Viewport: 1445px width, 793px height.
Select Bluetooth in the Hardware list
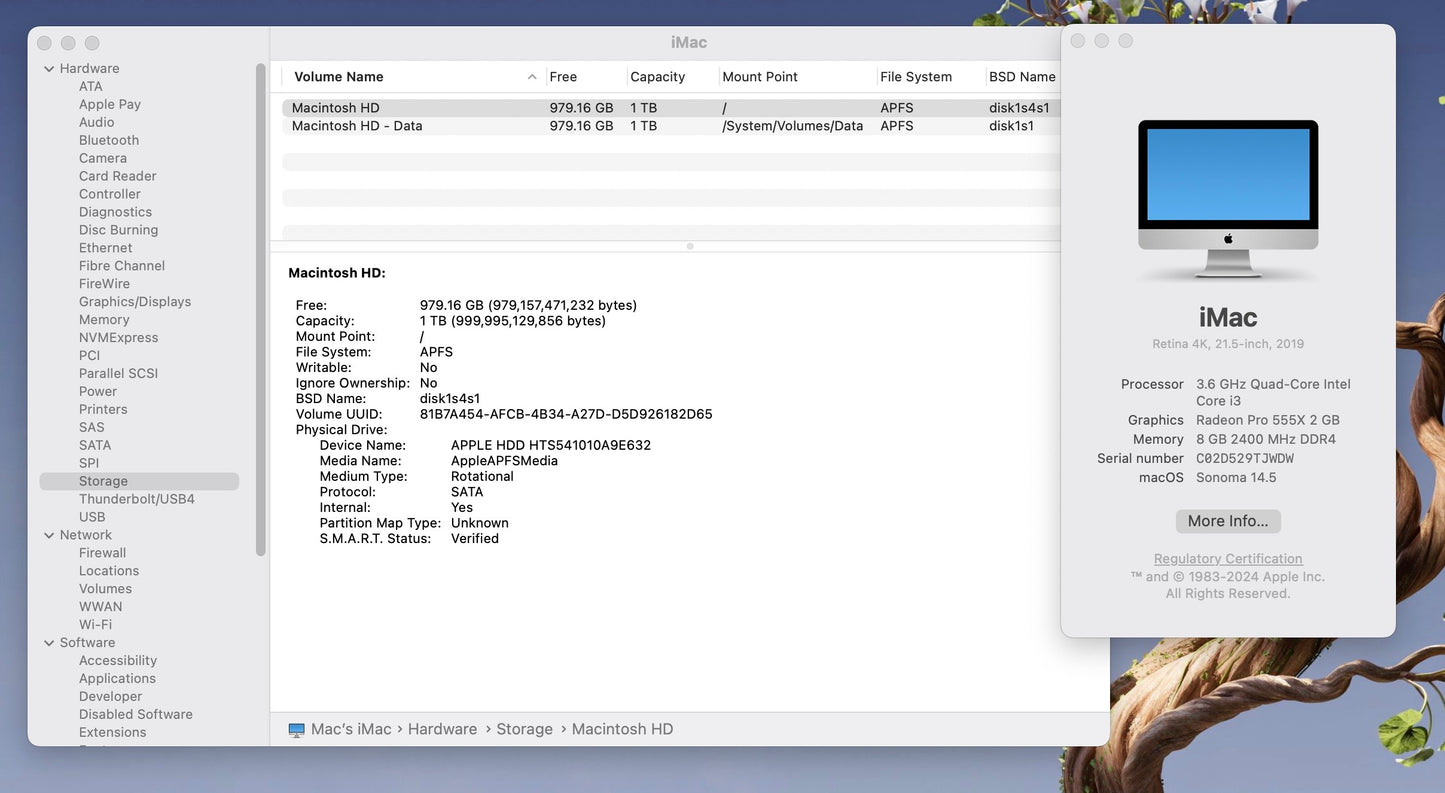(x=109, y=141)
